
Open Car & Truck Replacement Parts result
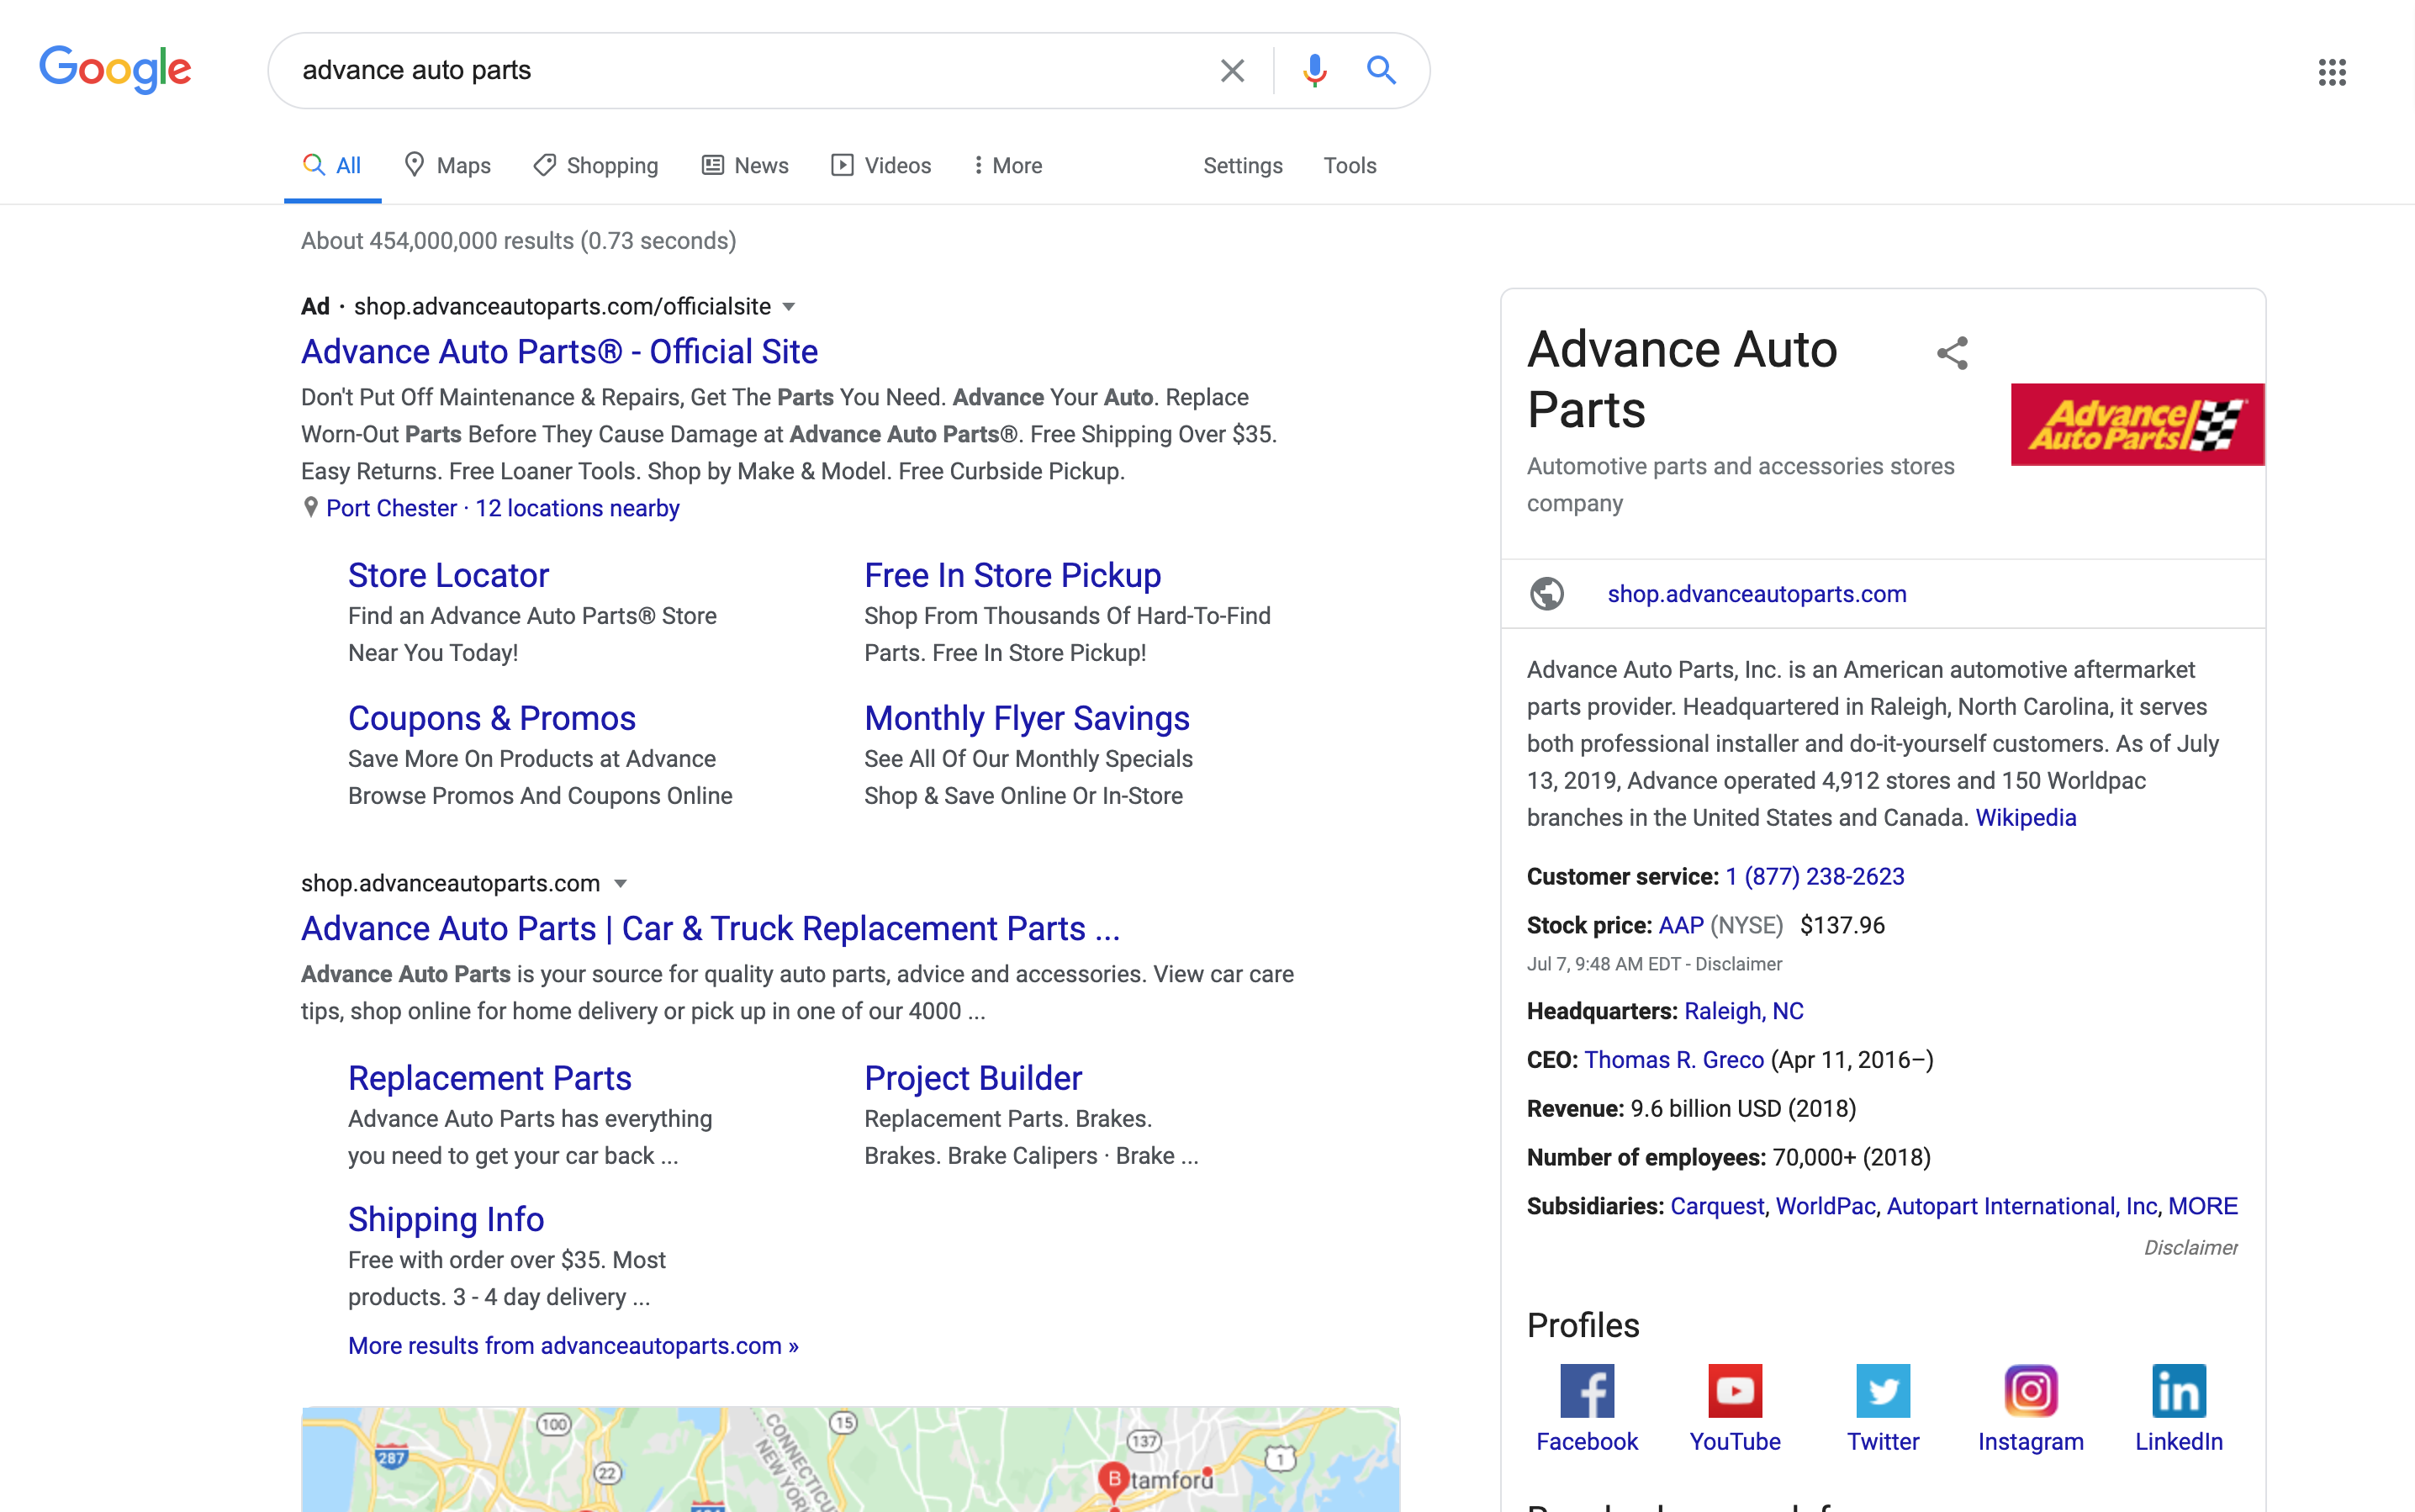coord(710,928)
